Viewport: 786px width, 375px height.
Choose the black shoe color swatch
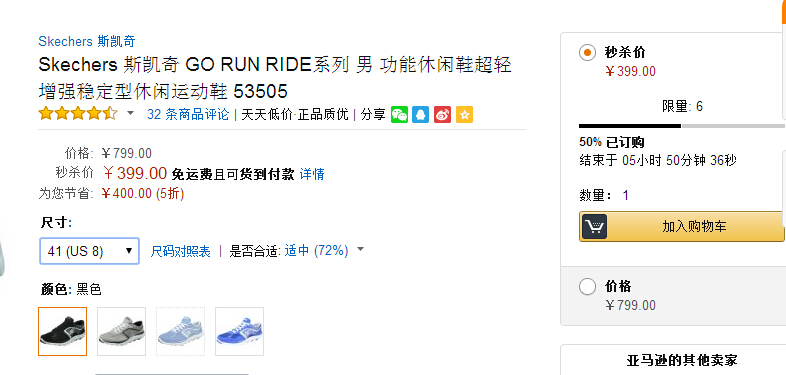click(x=63, y=331)
